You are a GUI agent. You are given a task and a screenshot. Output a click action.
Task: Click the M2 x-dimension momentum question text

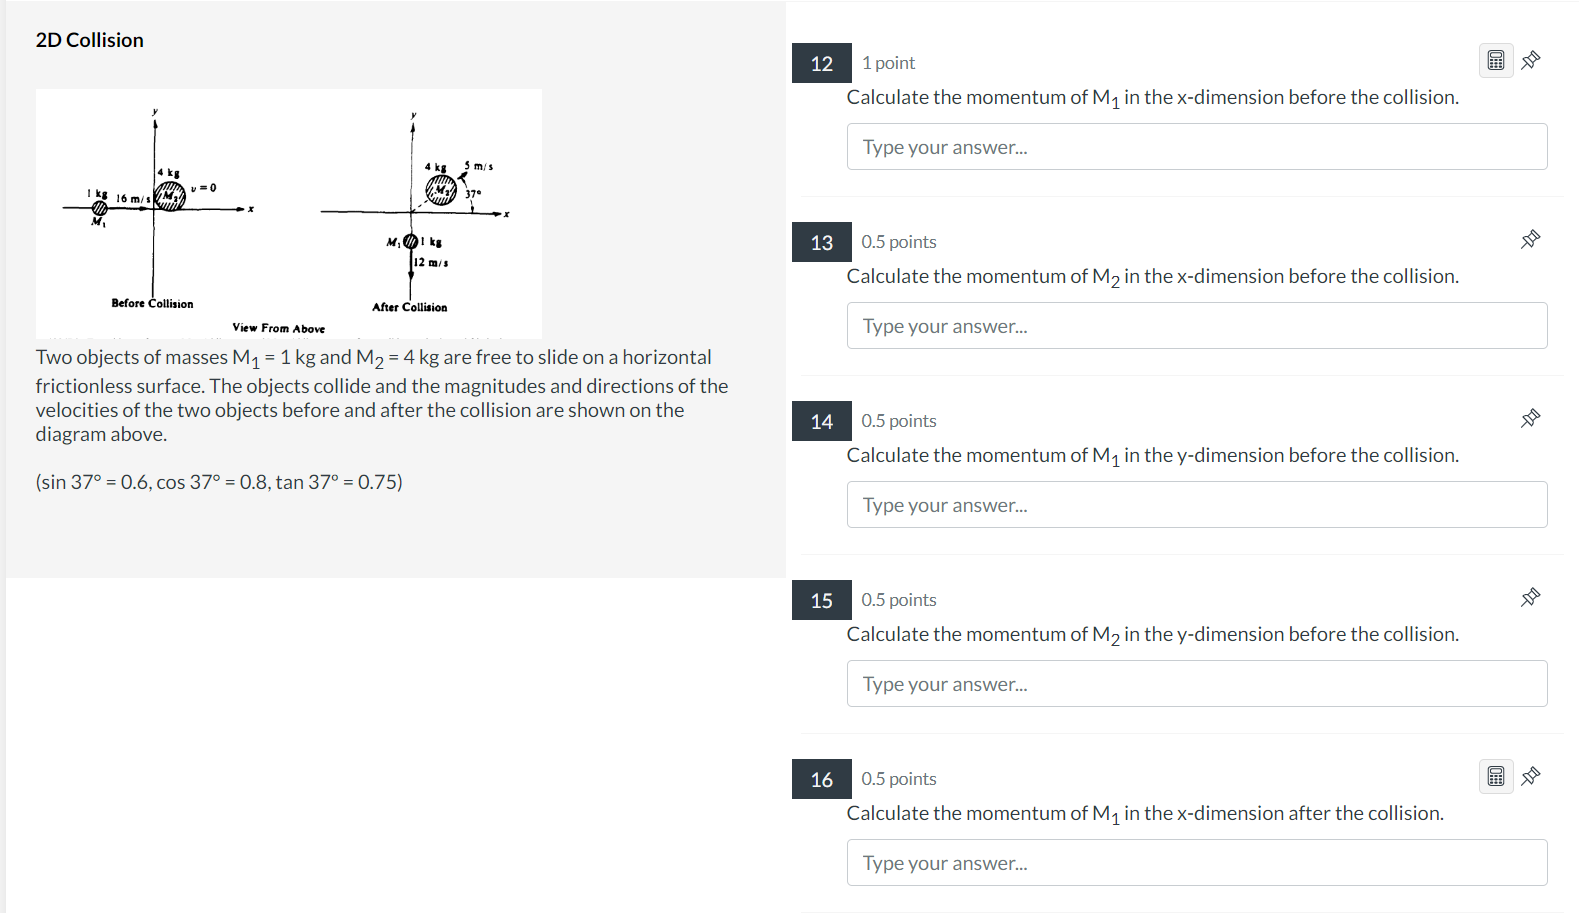click(1152, 275)
